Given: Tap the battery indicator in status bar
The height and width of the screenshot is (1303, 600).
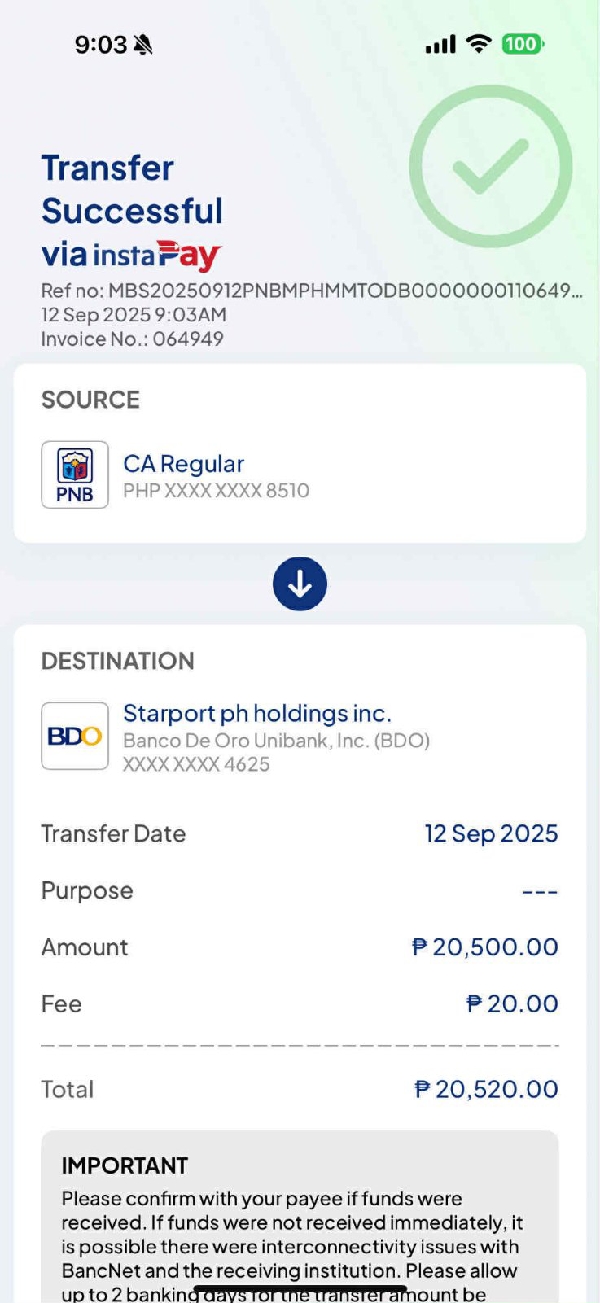Looking at the screenshot, I should point(522,44).
